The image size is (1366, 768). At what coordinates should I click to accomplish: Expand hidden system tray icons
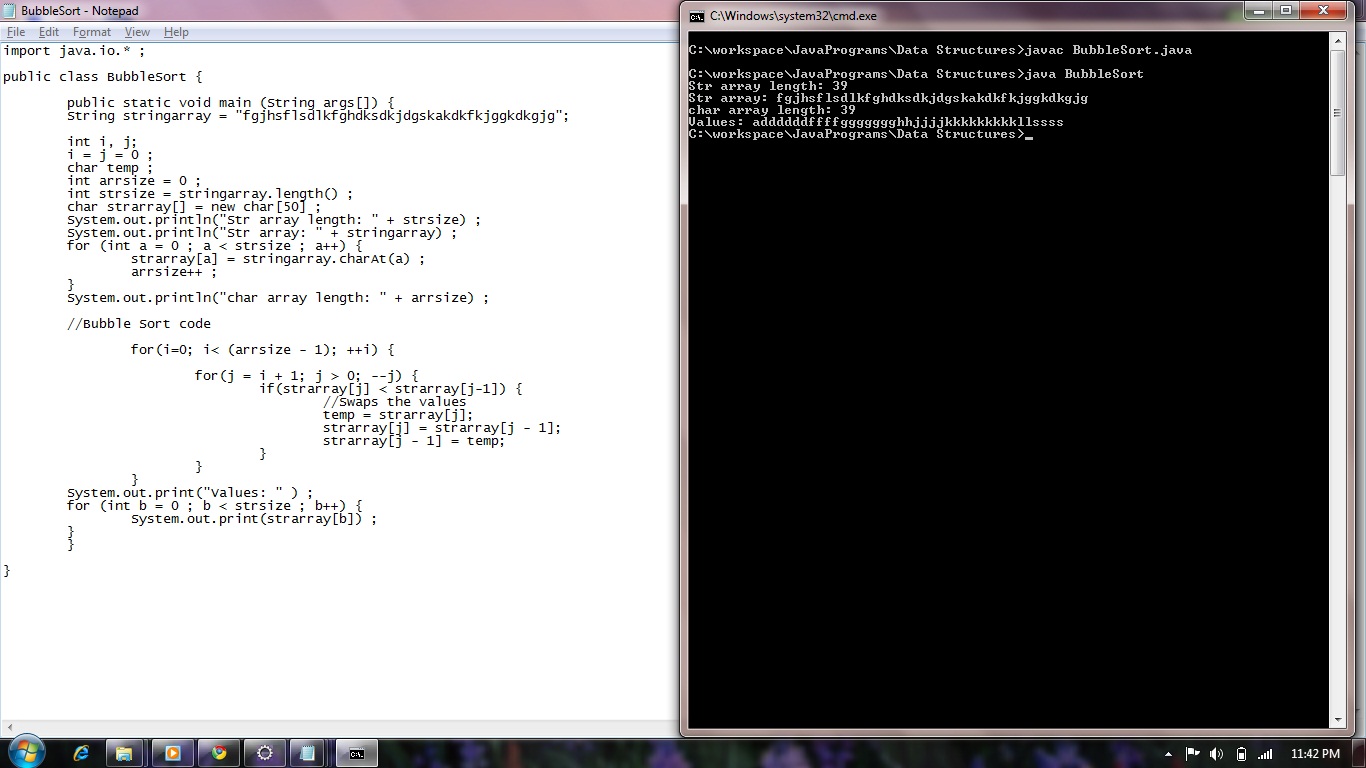(1168, 754)
